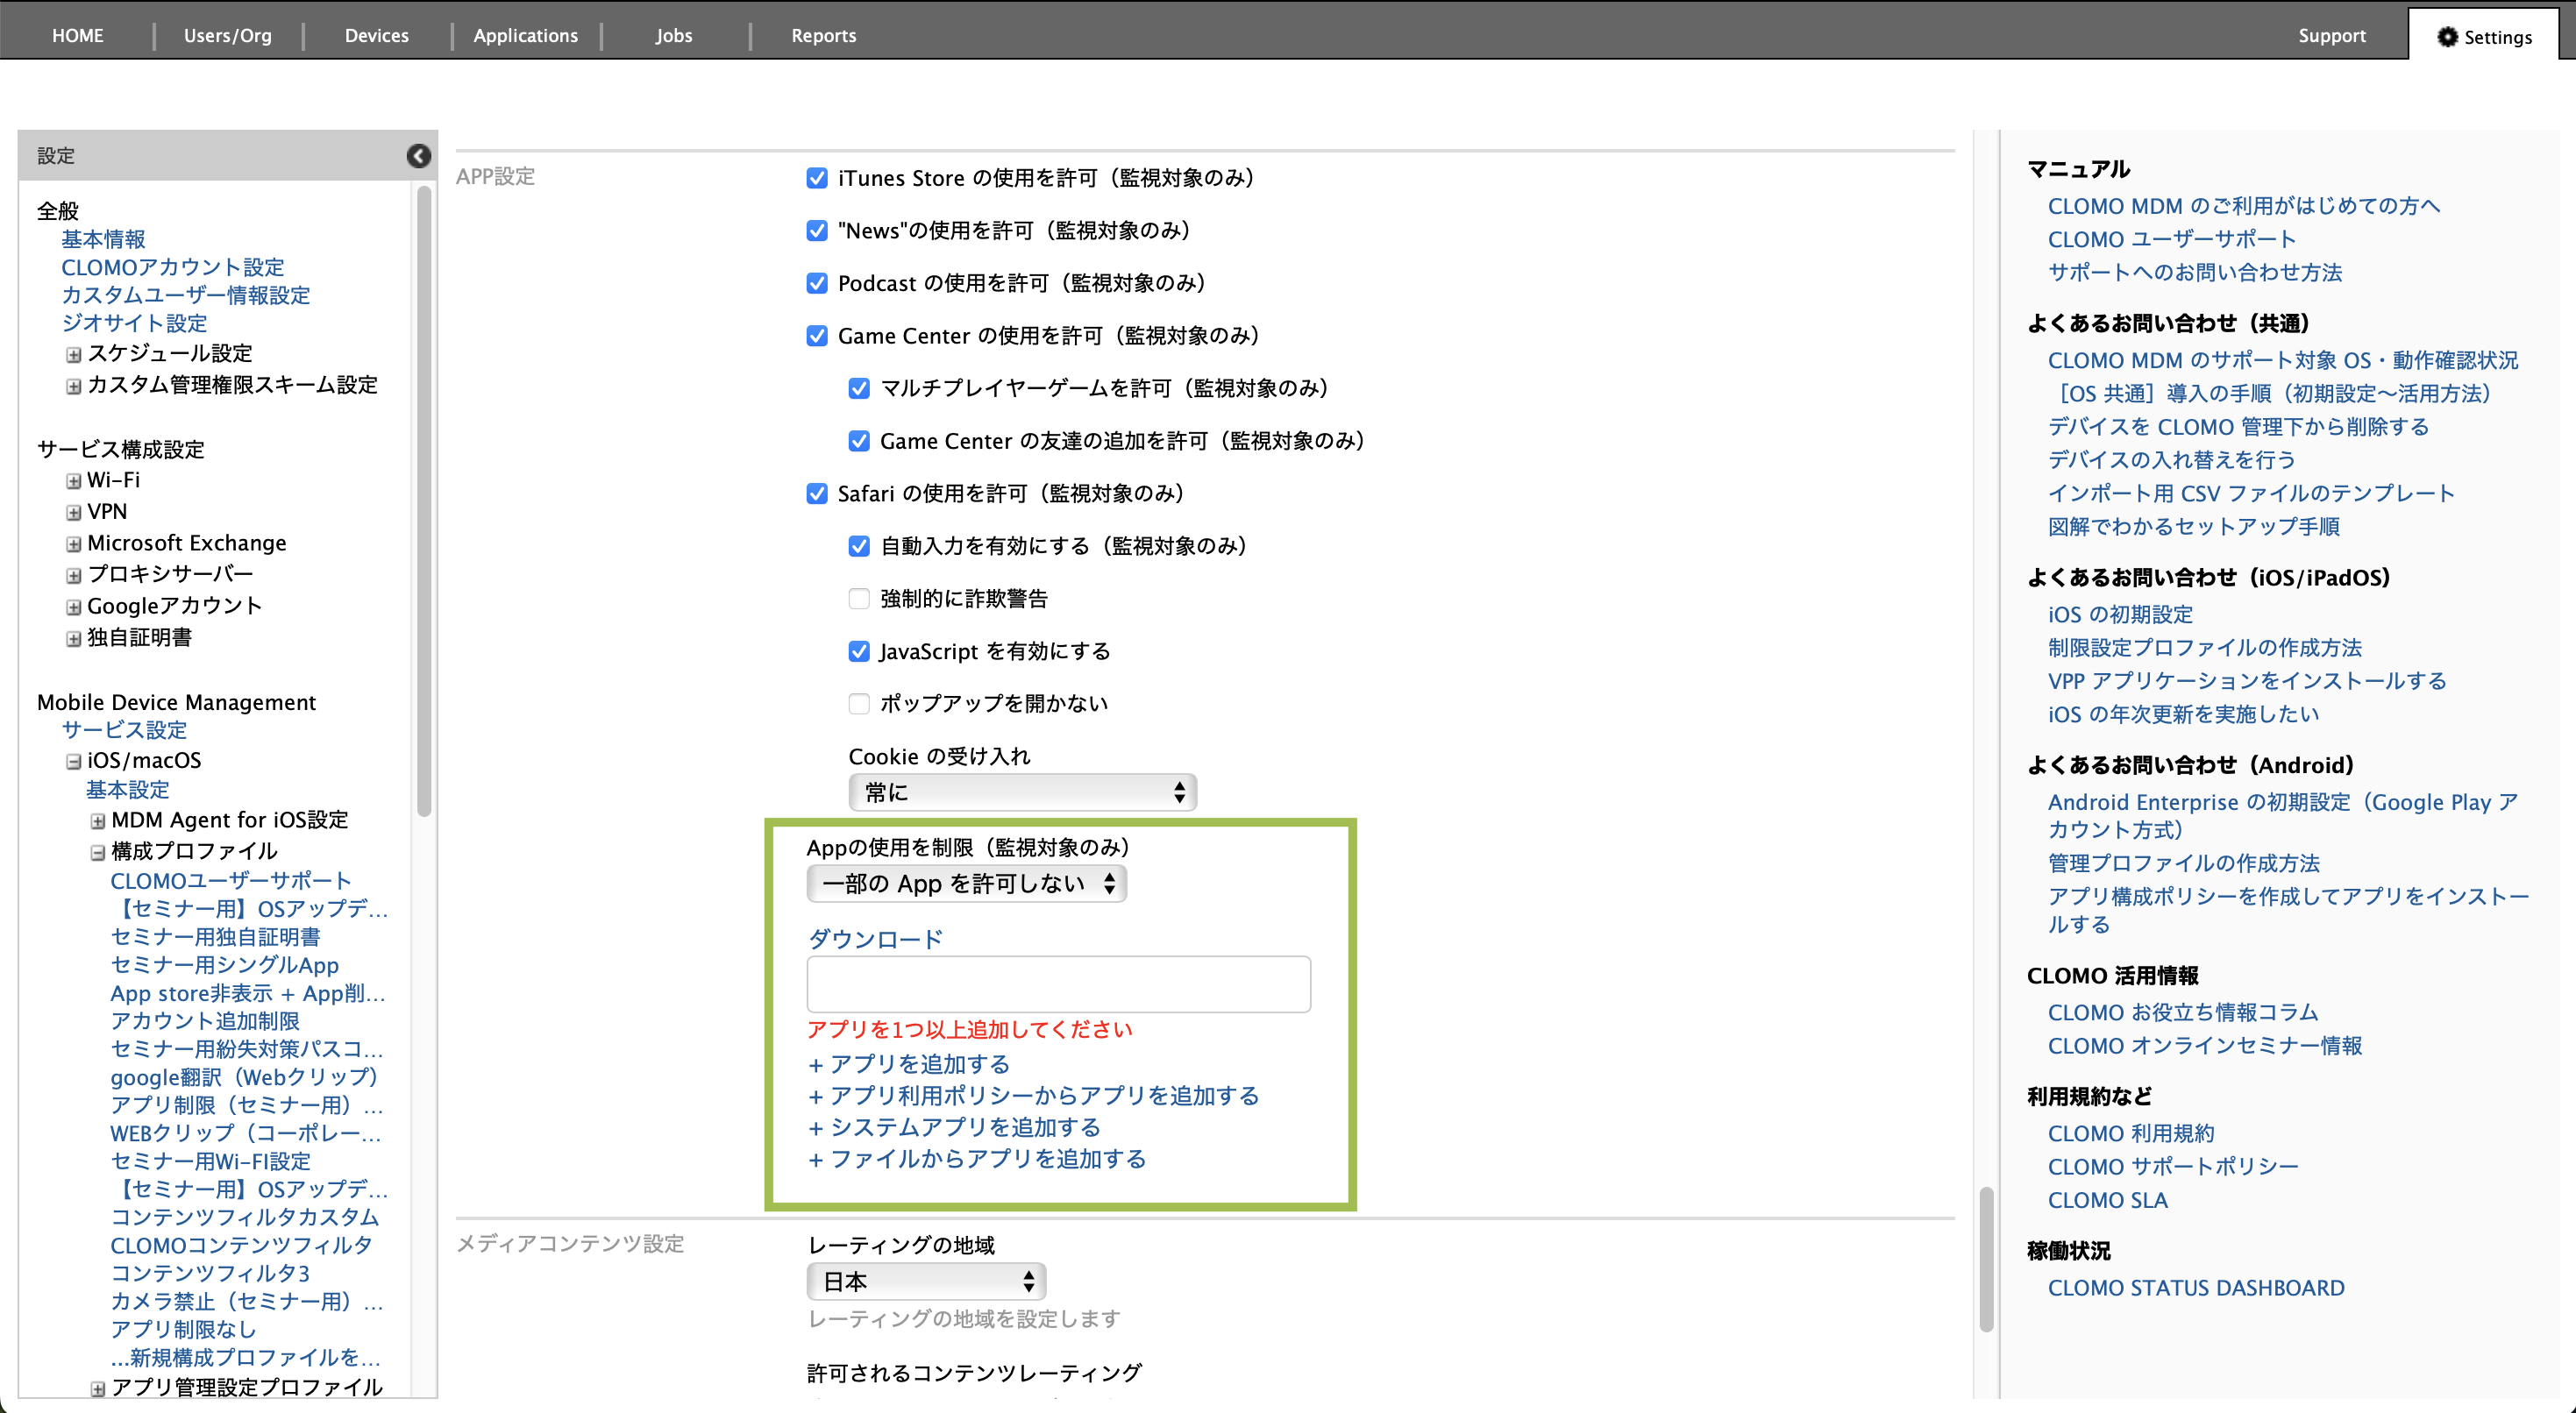Collapse the iOS/macOS tree node icon
Screen dimensions: 2576x1413
73,762
